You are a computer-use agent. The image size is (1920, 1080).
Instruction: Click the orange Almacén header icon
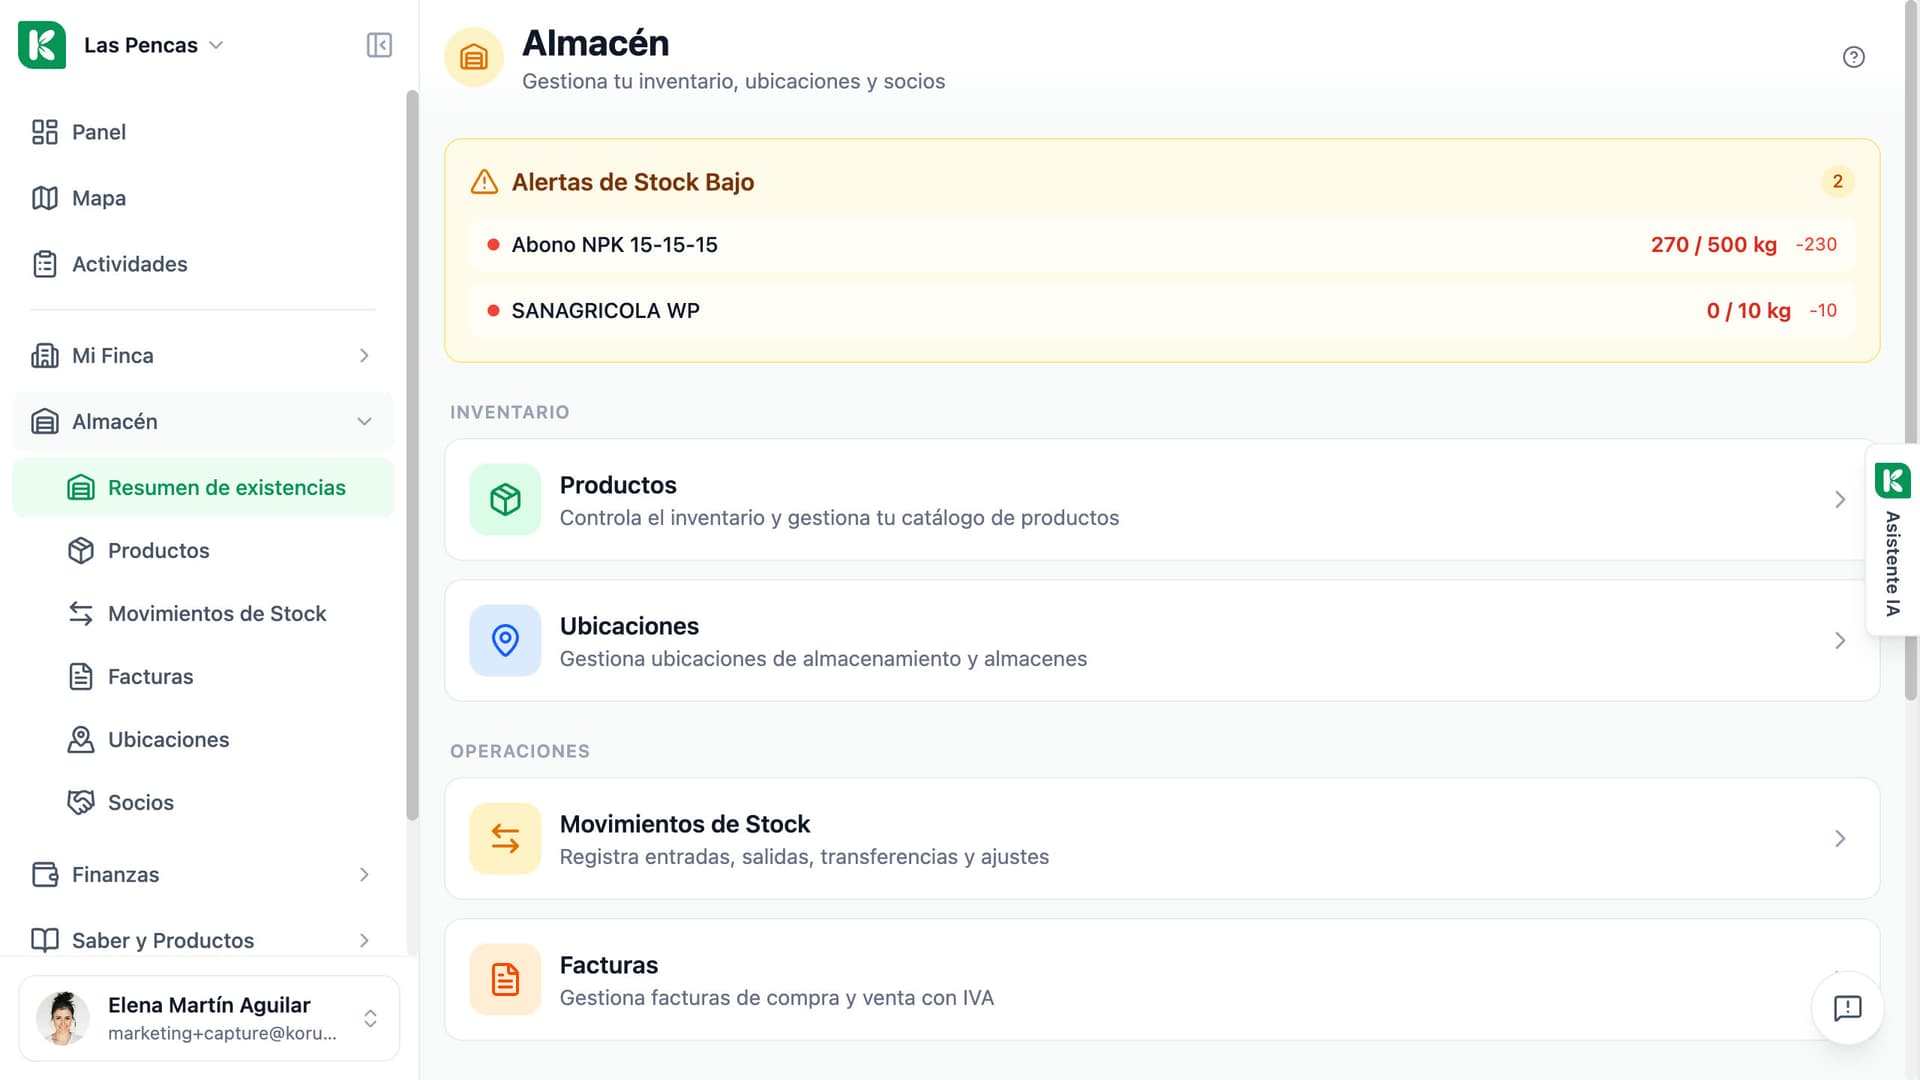pyautogui.click(x=474, y=57)
